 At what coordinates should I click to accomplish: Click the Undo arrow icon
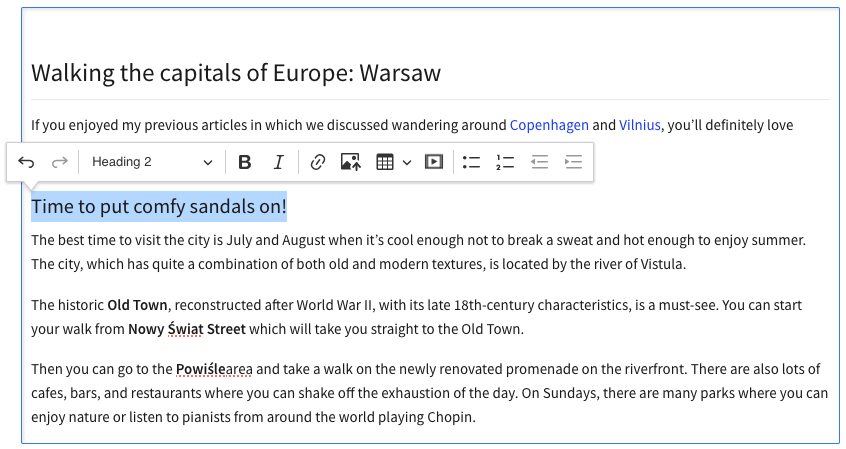click(27, 162)
